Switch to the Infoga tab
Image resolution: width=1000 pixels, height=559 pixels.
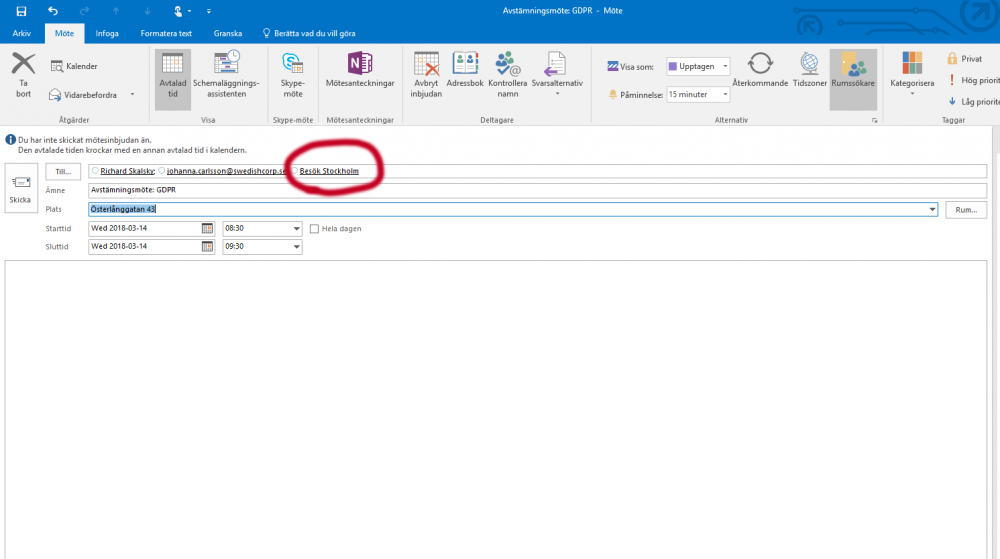[106, 33]
